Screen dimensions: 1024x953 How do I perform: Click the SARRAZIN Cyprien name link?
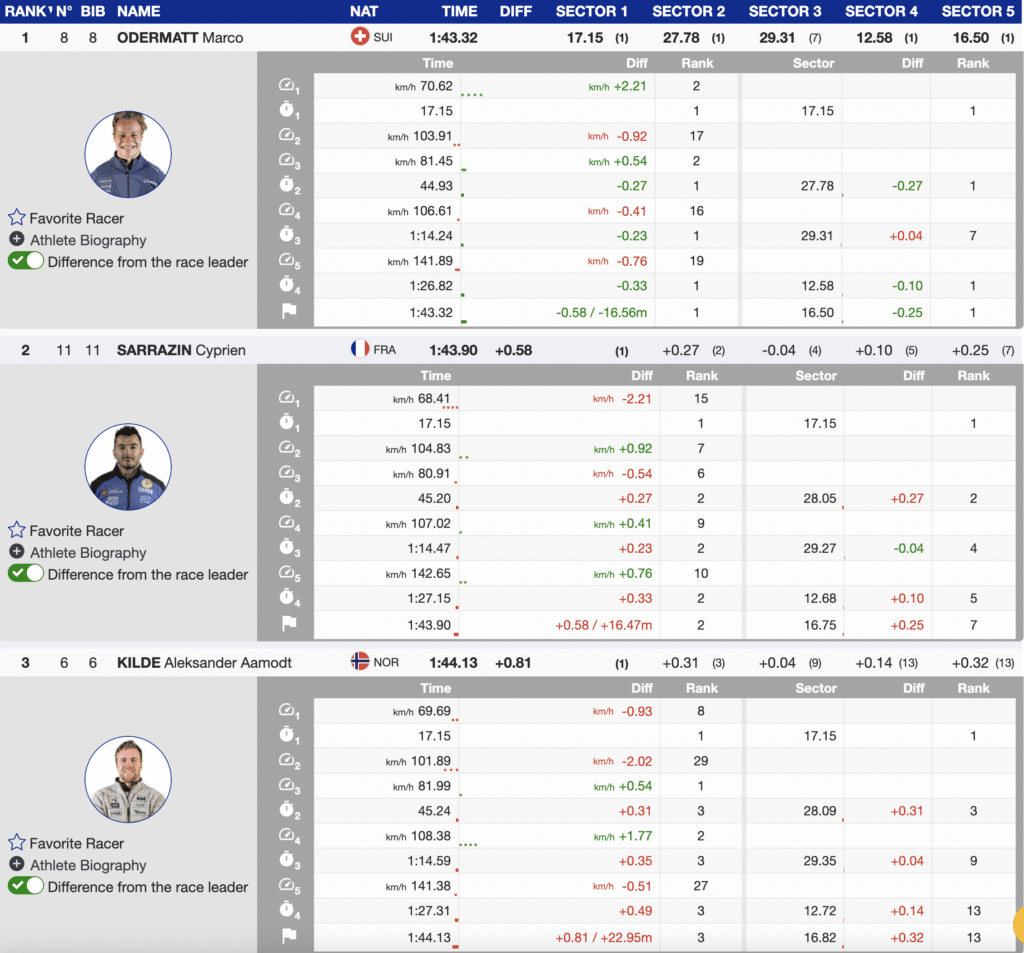[x=181, y=350]
